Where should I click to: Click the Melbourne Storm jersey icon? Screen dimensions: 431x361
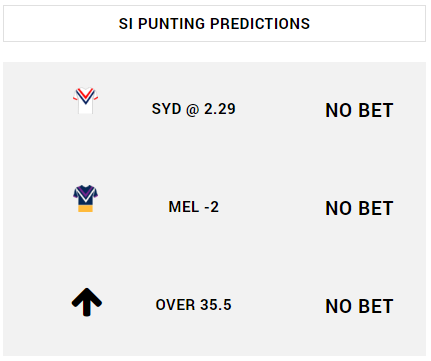(x=85, y=199)
